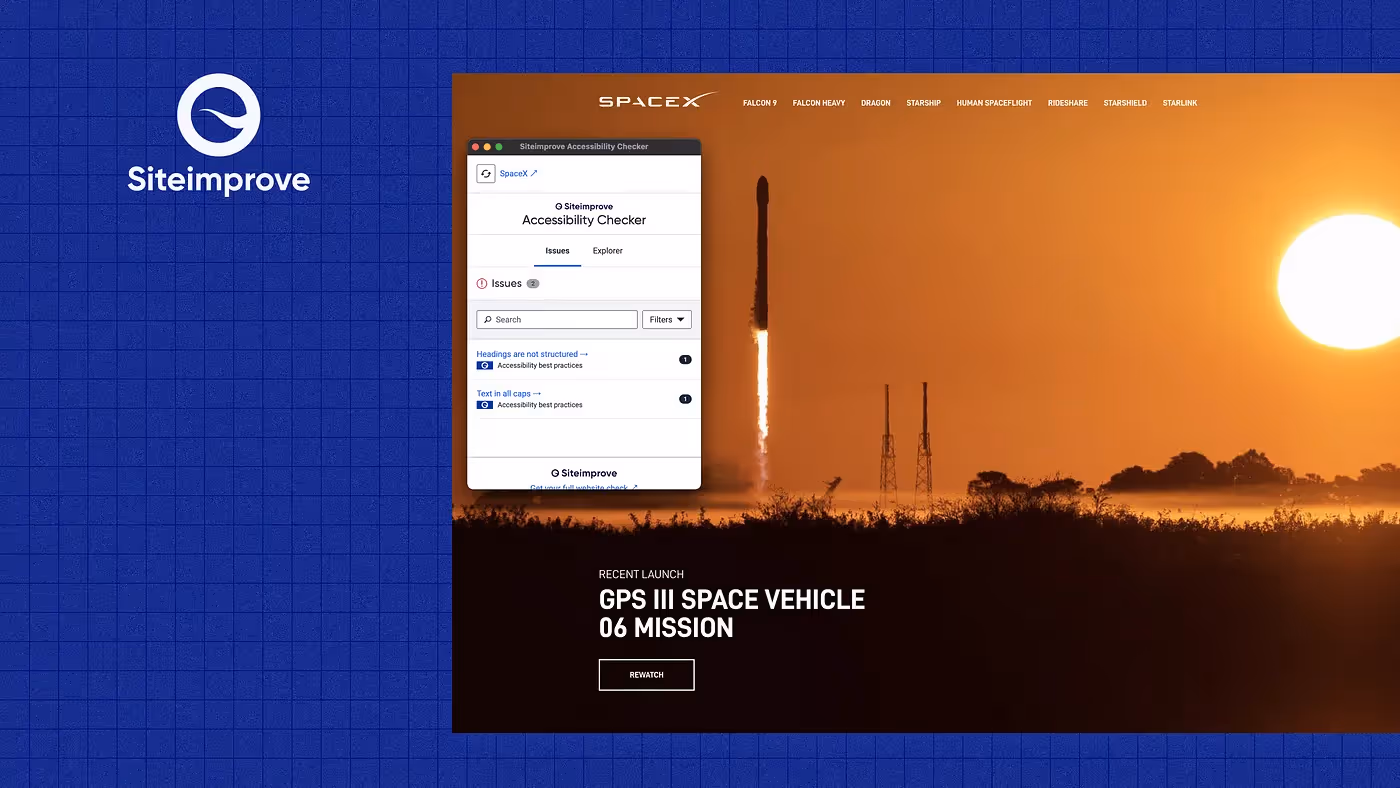Open Starlink in SpaceX navigation
This screenshot has width=1400, height=788.
(x=1180, y=103)
